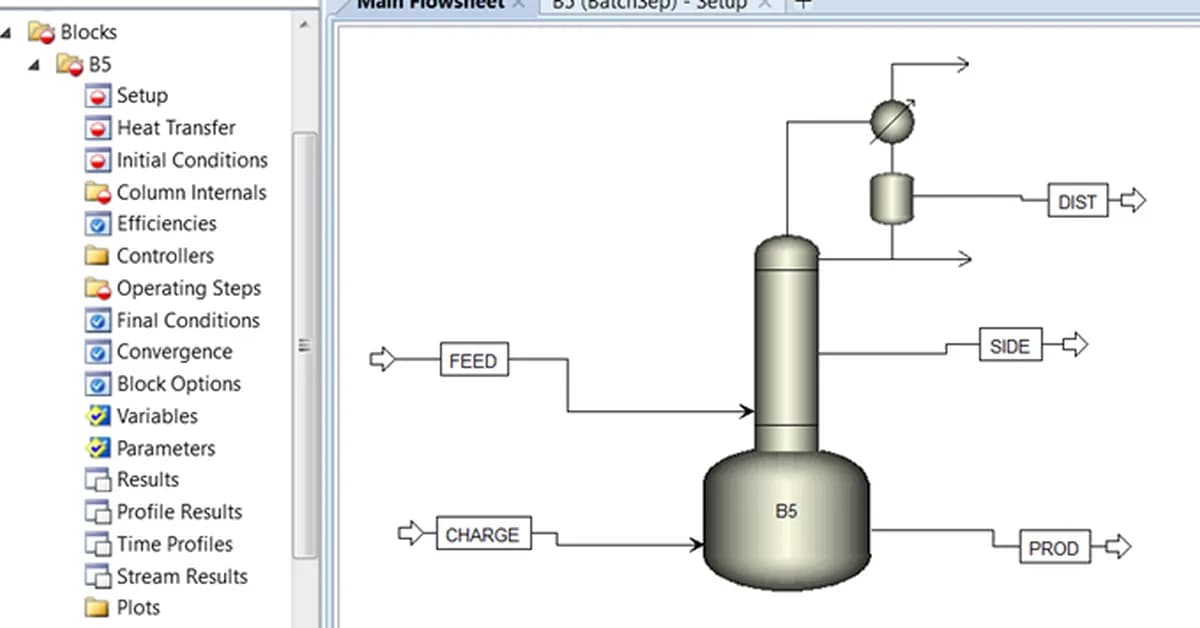Screen dimensions: 1200x628
Task: Open the Heat Transfer input form
Action: (x=172, y=127)
